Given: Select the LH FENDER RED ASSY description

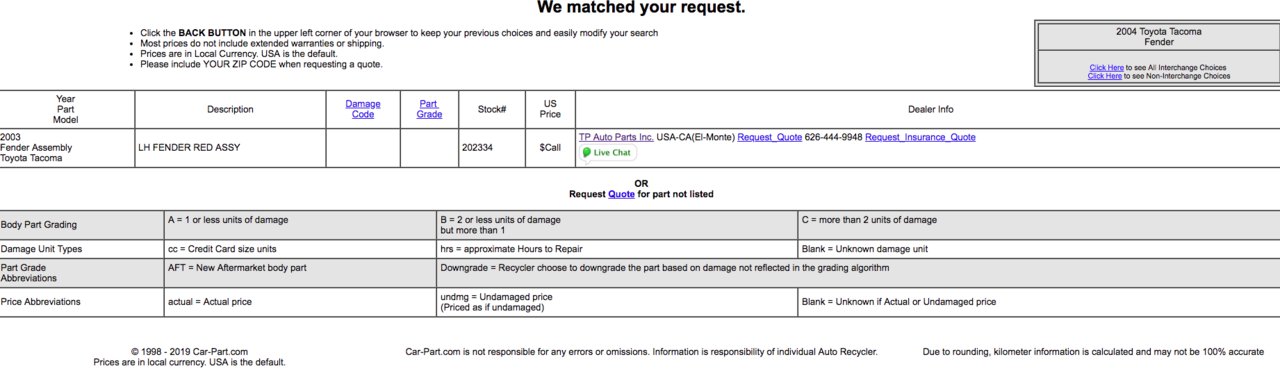Looking at the screenshot, I should pos(189,148).
